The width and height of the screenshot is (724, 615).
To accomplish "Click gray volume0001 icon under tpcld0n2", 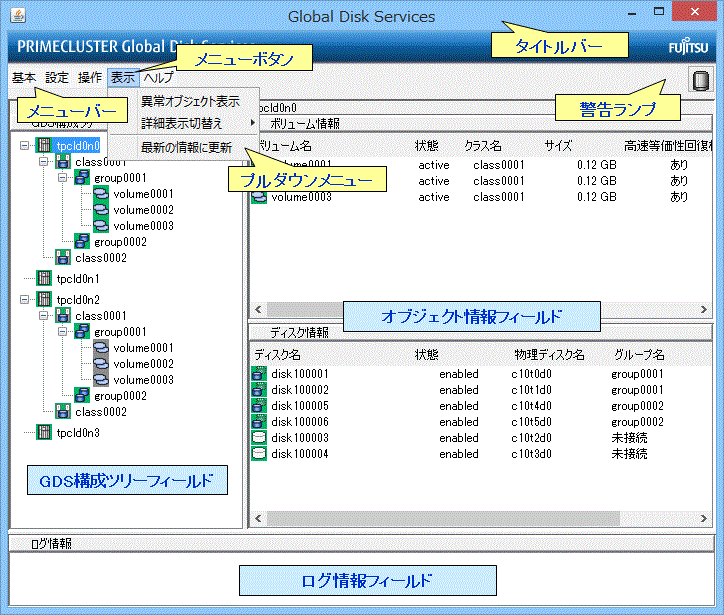I will [101, 347].
